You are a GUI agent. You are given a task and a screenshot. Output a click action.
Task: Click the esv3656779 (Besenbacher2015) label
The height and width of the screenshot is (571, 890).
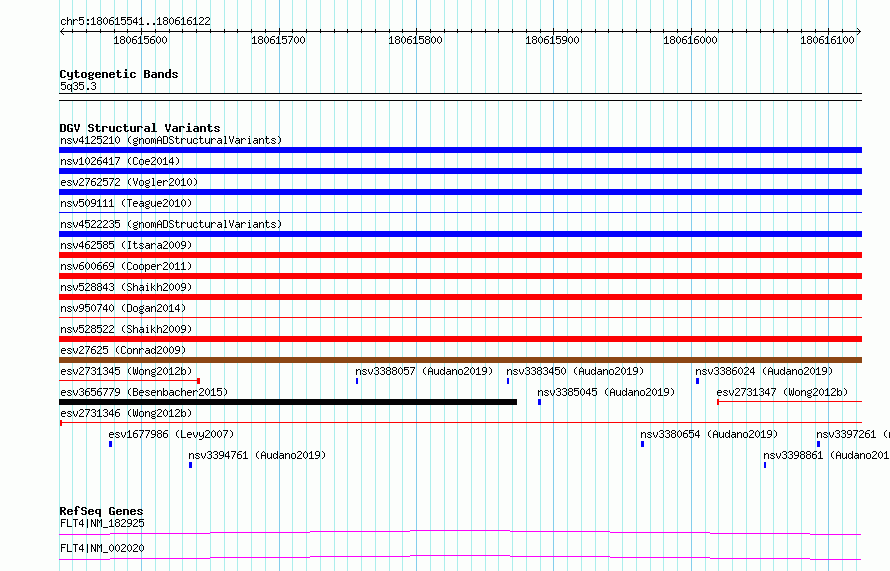coord(144,392)
